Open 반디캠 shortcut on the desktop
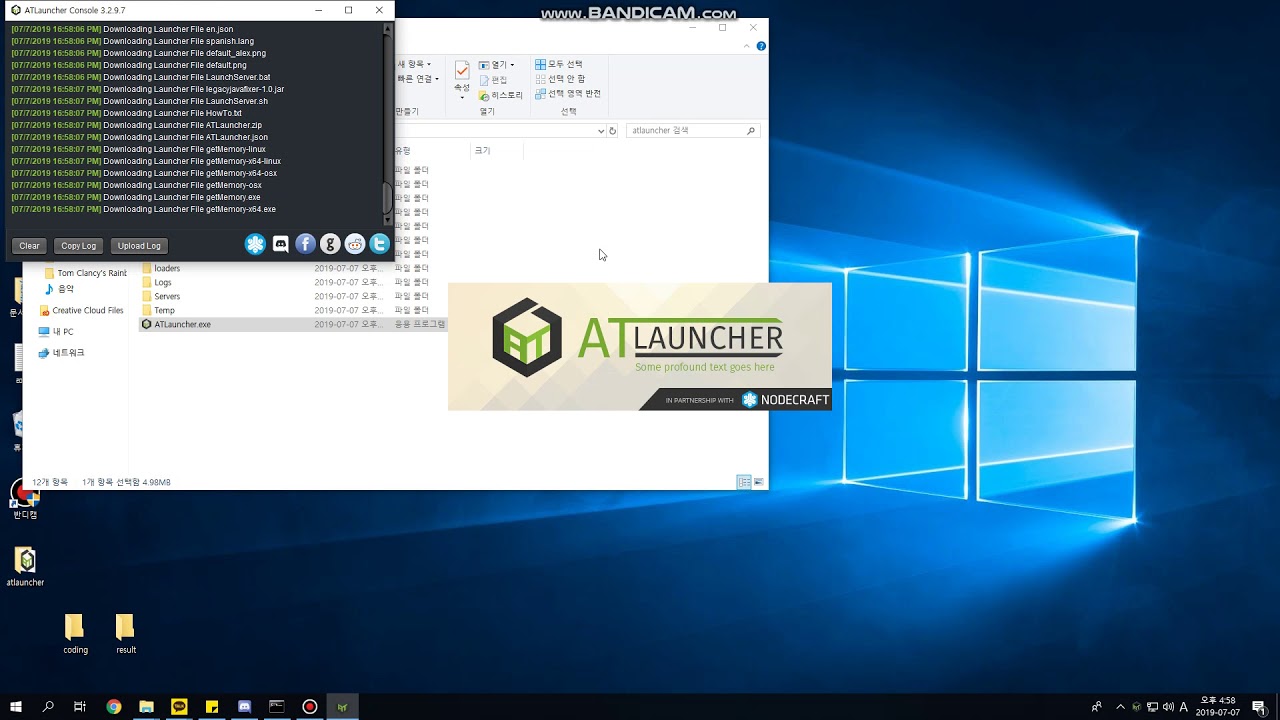 click(25, 499)
